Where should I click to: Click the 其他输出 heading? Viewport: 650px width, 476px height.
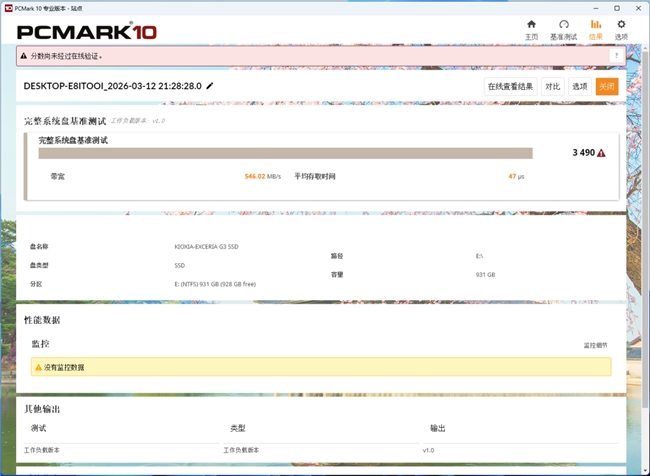point(42,409)
